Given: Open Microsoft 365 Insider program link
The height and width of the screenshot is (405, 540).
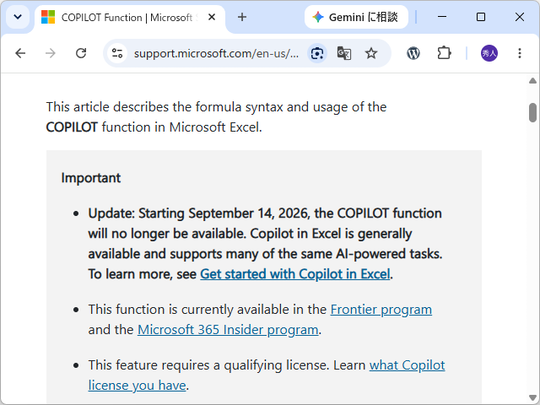Looking at the screenshot, I should (228, 330).
